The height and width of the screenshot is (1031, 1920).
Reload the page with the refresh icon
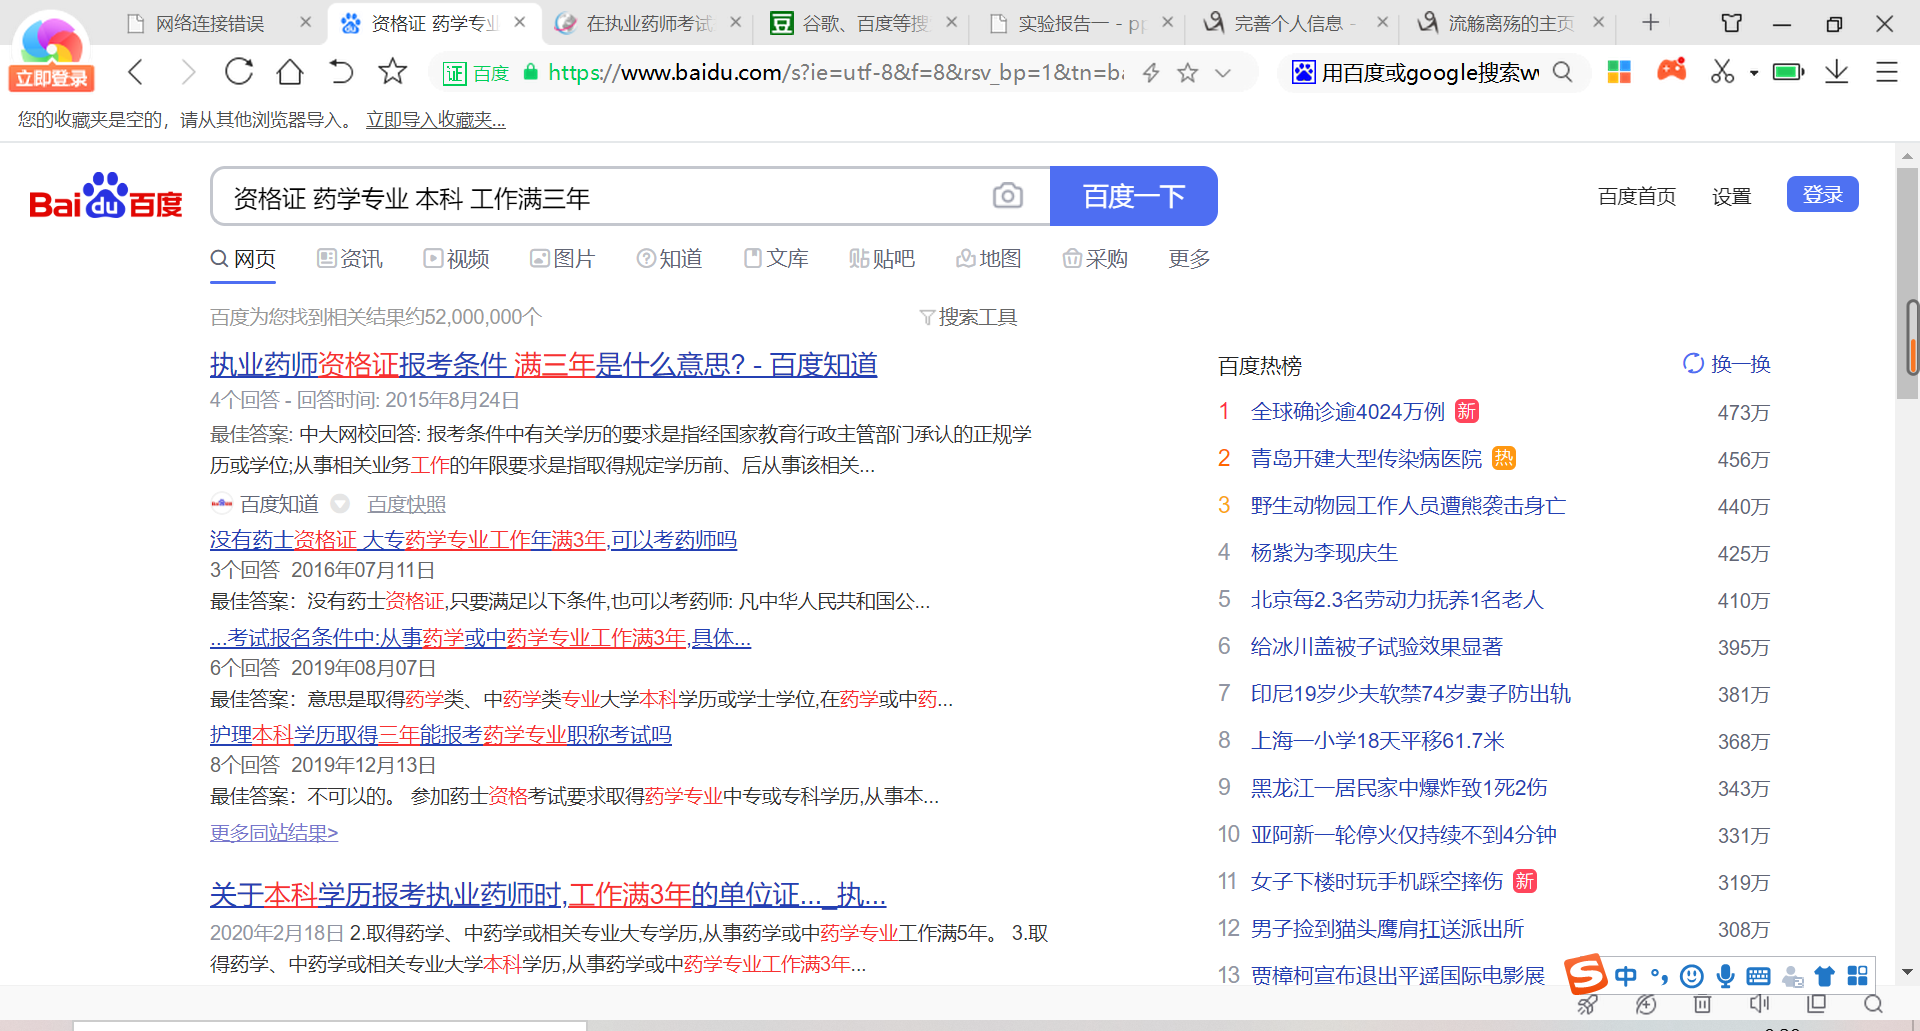pyautogui.click(x=239, y=72)
